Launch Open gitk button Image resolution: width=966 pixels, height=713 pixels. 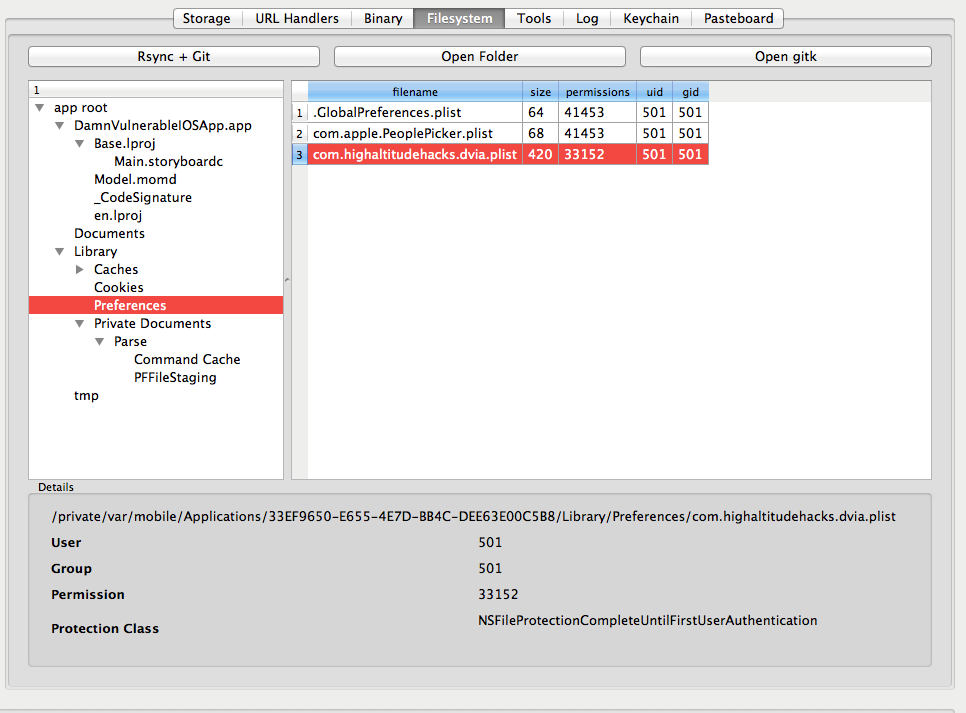pos(785,56)
